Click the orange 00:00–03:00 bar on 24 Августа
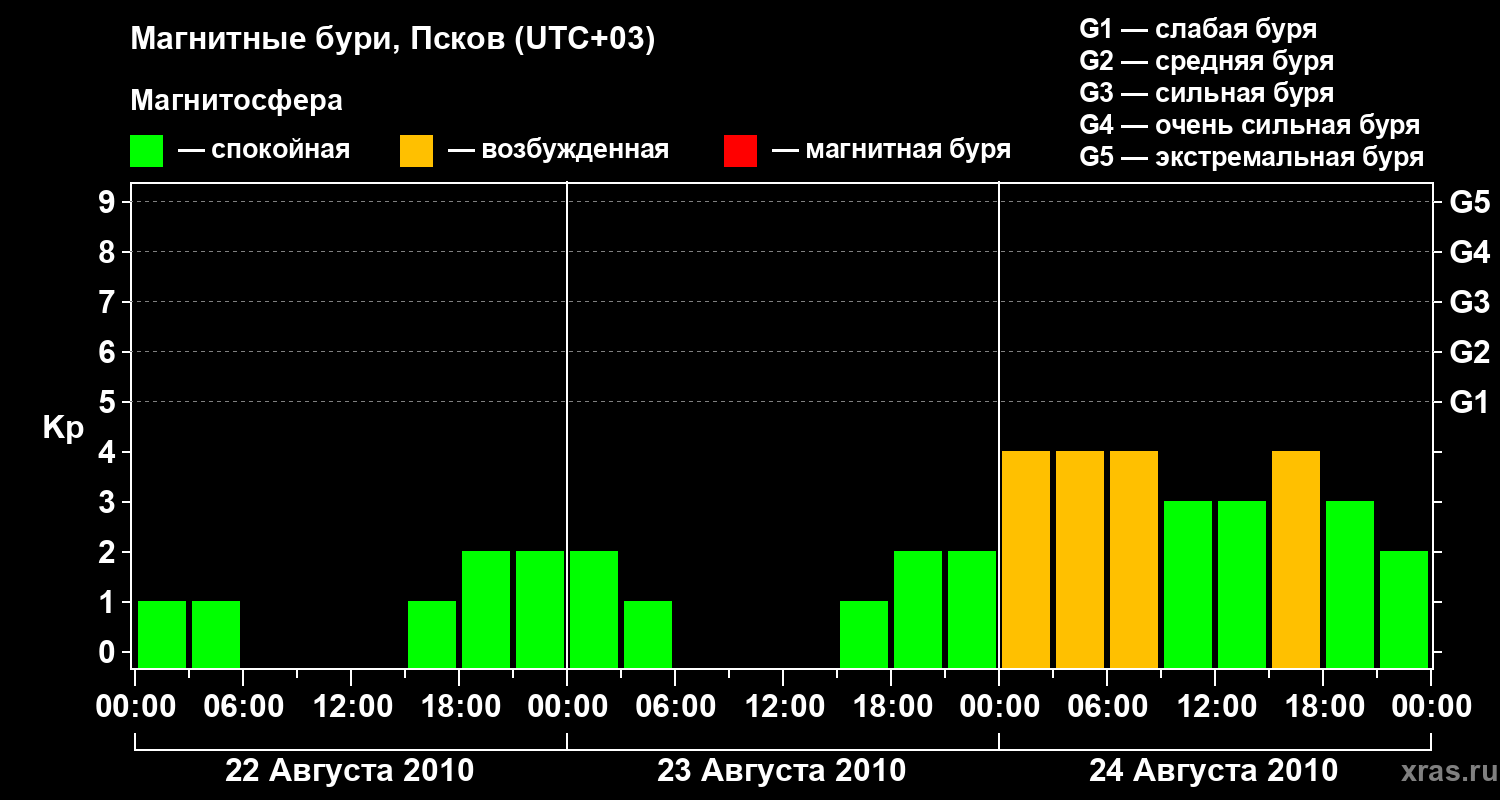1500x800 pixels. 1026,559
